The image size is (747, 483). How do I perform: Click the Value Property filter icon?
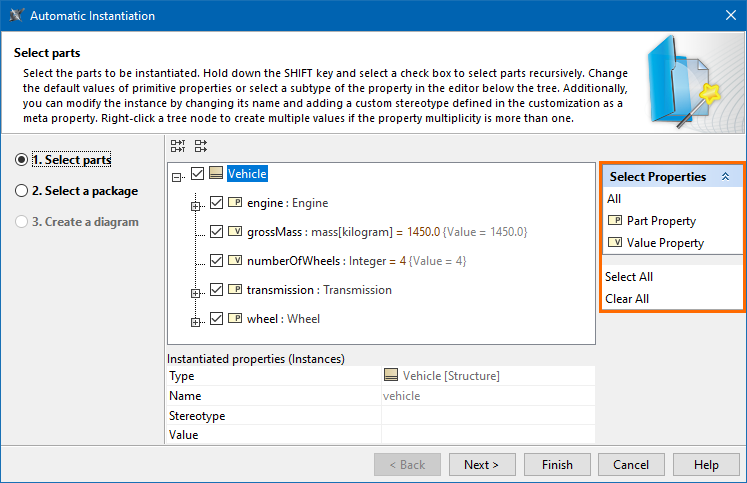pos(615,242)
